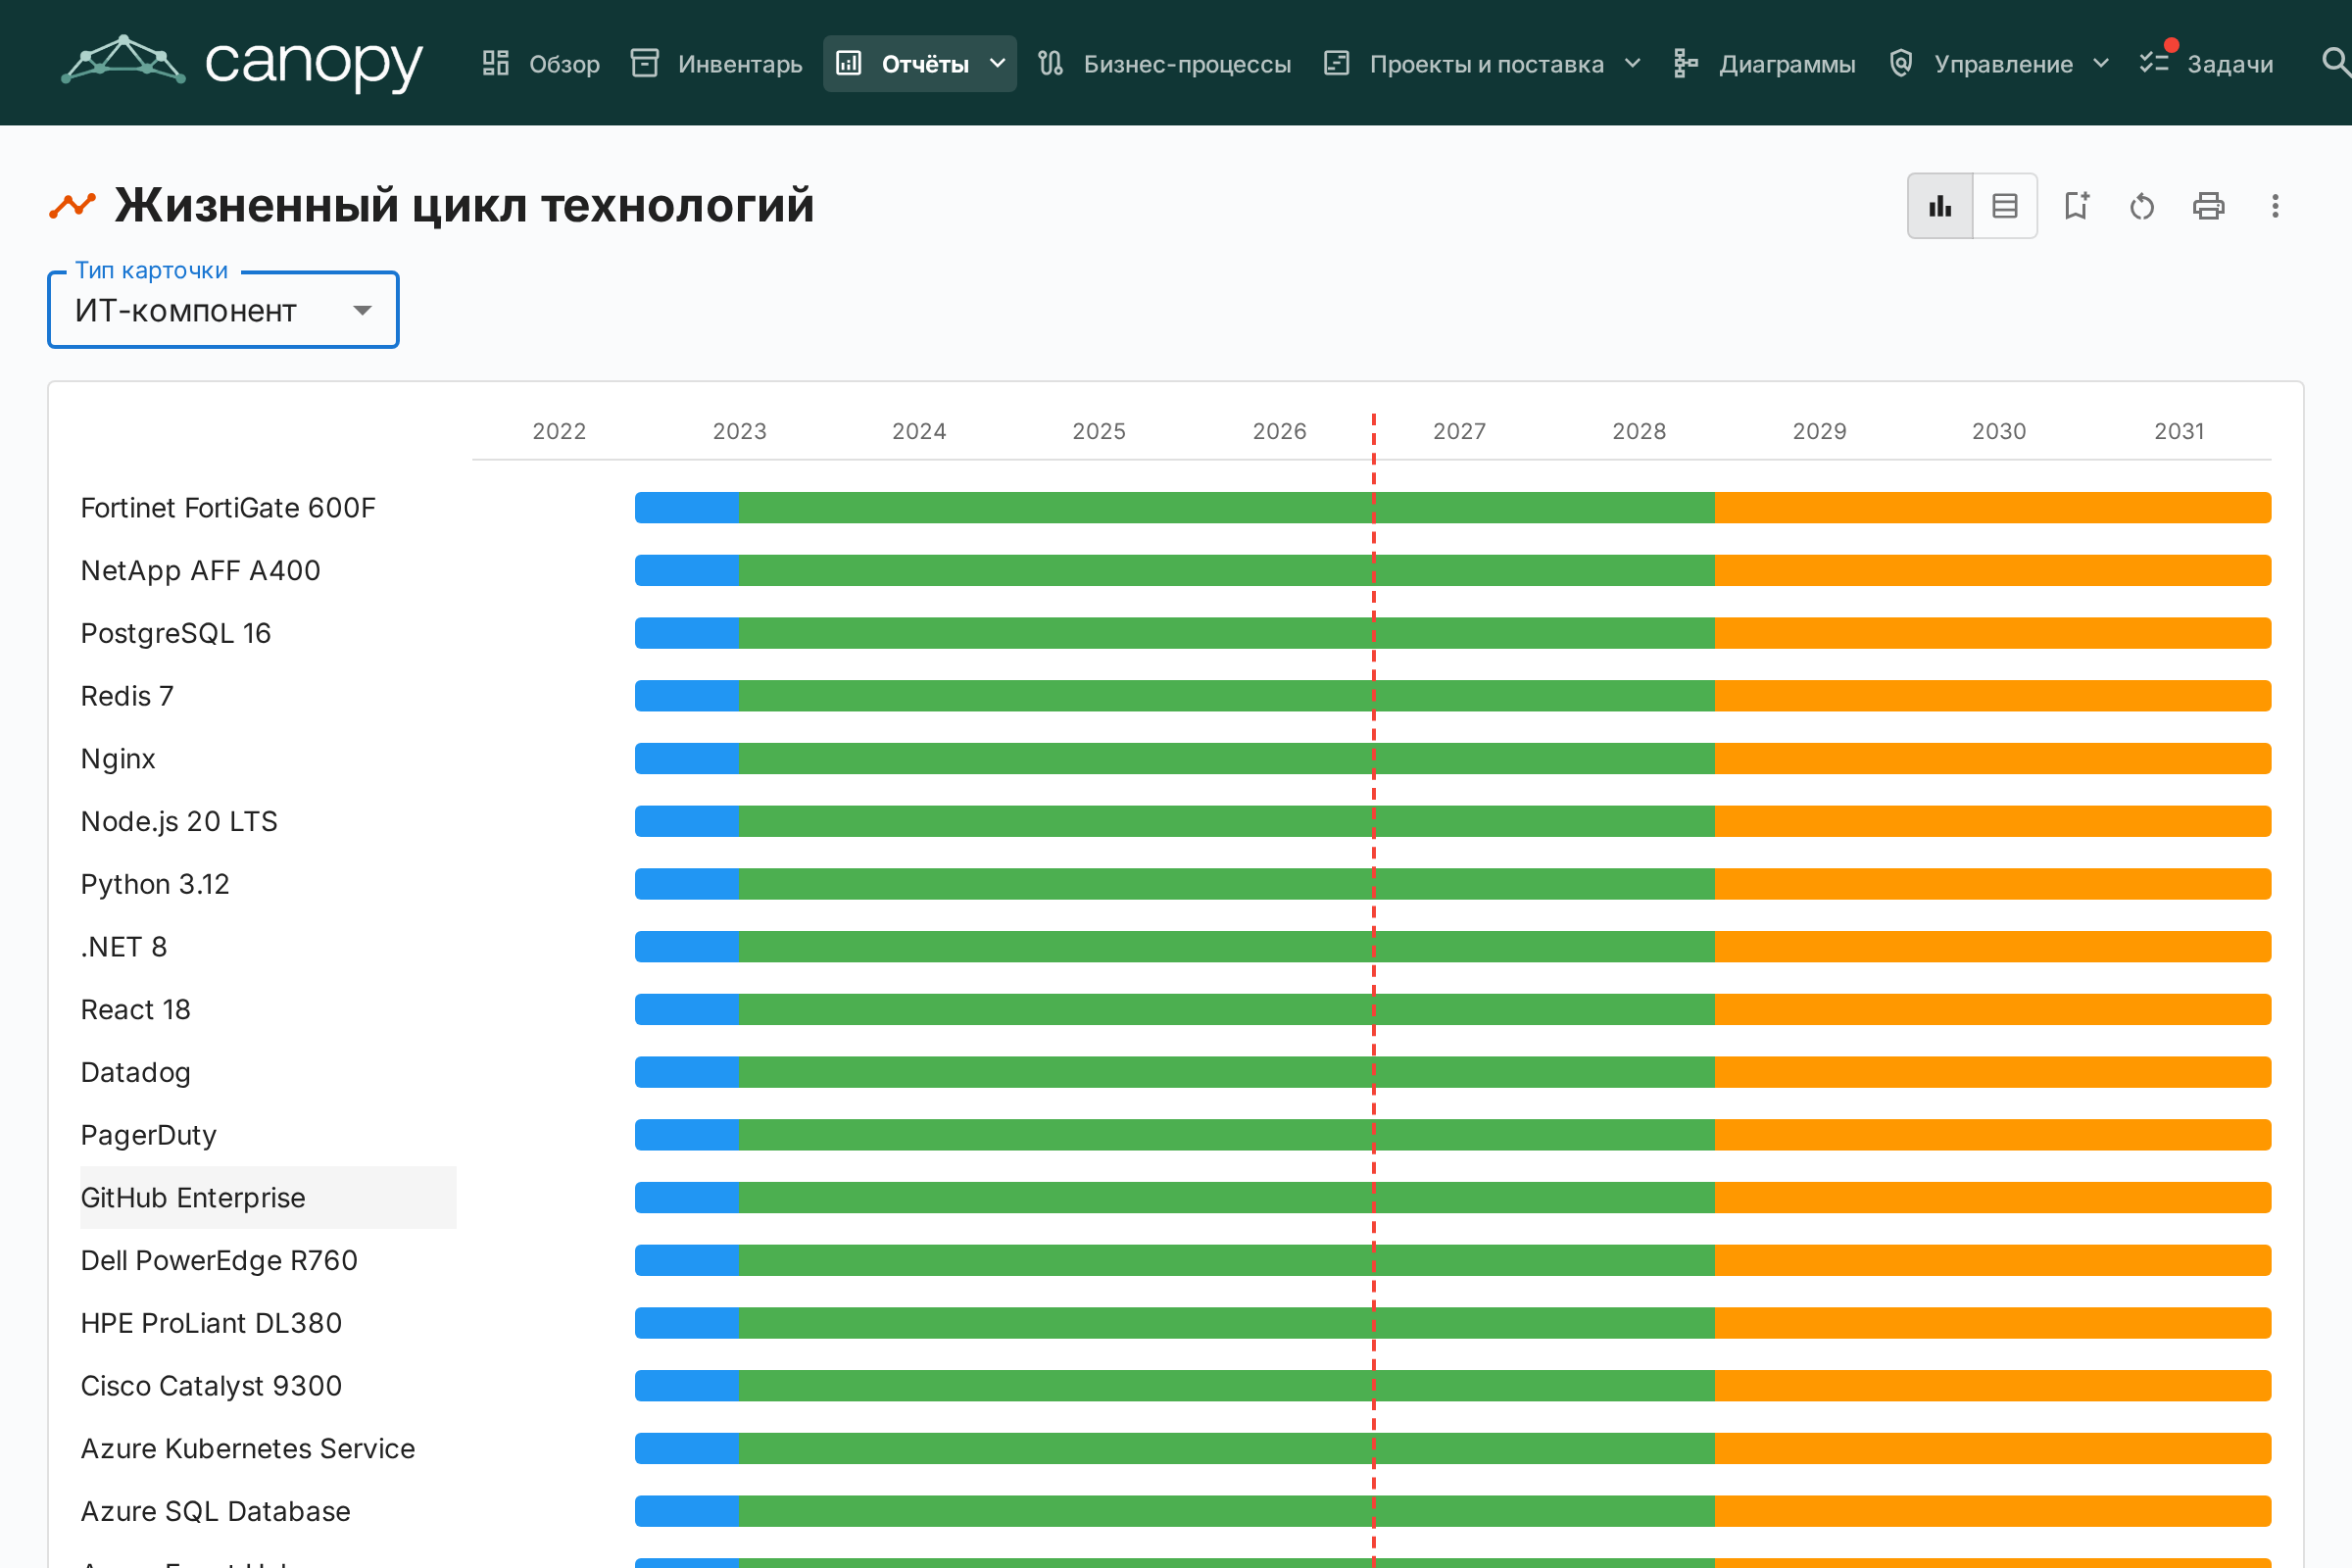
Task: Open the Тип карточки dropdown
Action: (x=223, y=310)
